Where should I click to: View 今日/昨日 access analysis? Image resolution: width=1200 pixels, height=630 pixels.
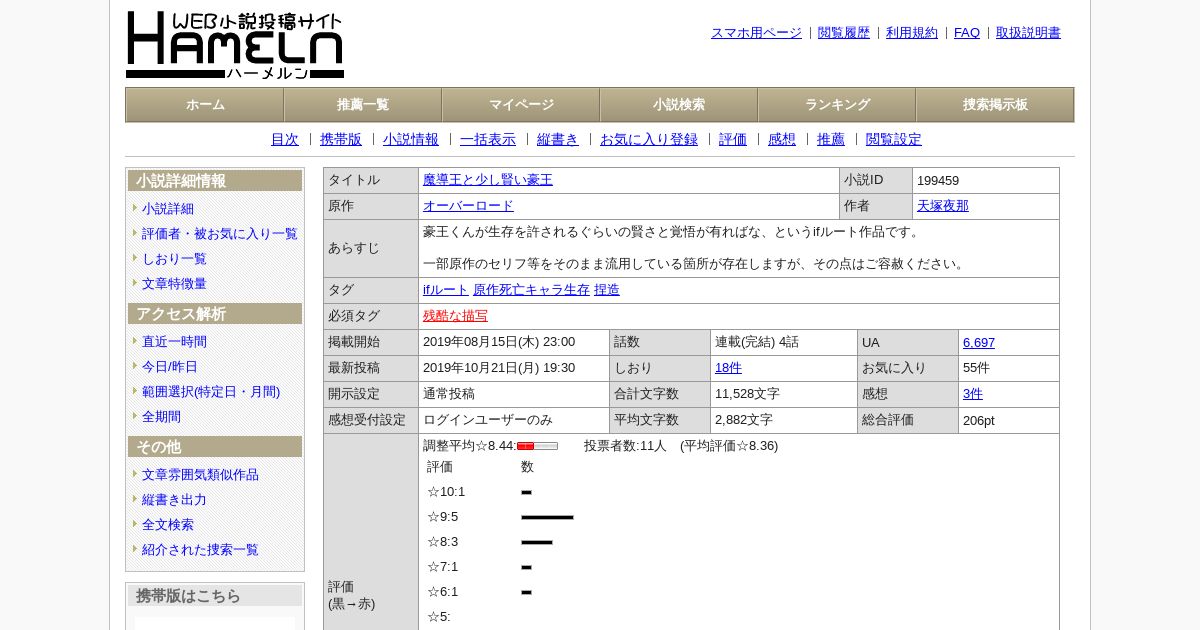coord(170,367)
